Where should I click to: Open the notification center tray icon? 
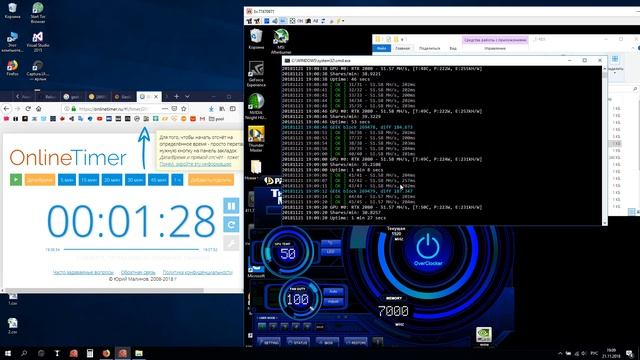(x=630, y=353)
